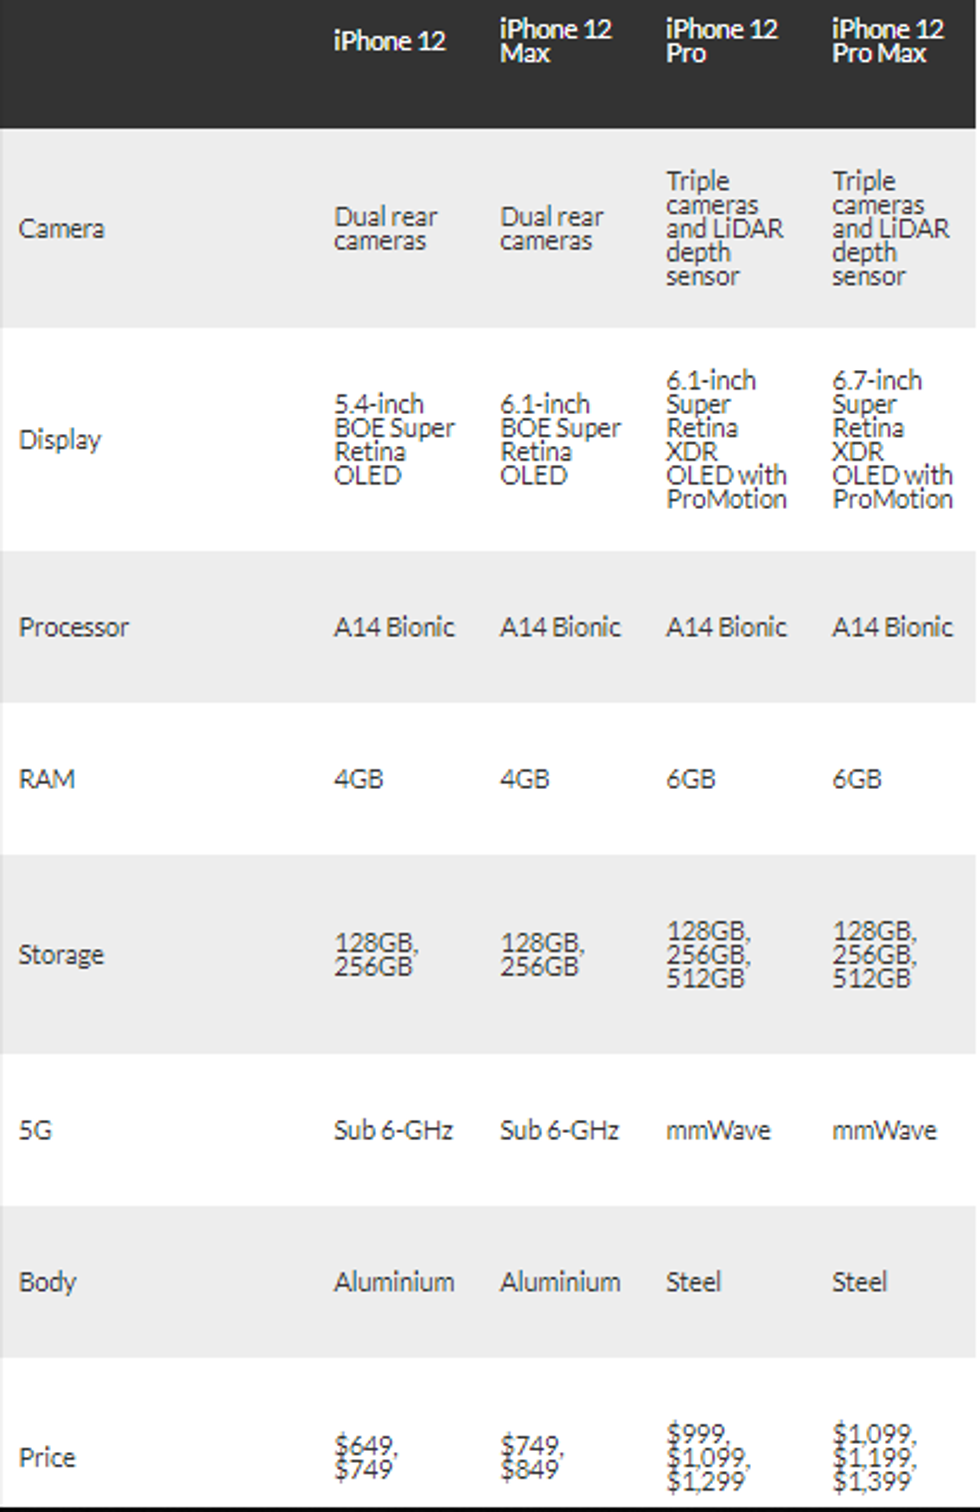This screenshot has width=980, height=1512.
Task: Select the RAM row label
Action: point(47,778)
